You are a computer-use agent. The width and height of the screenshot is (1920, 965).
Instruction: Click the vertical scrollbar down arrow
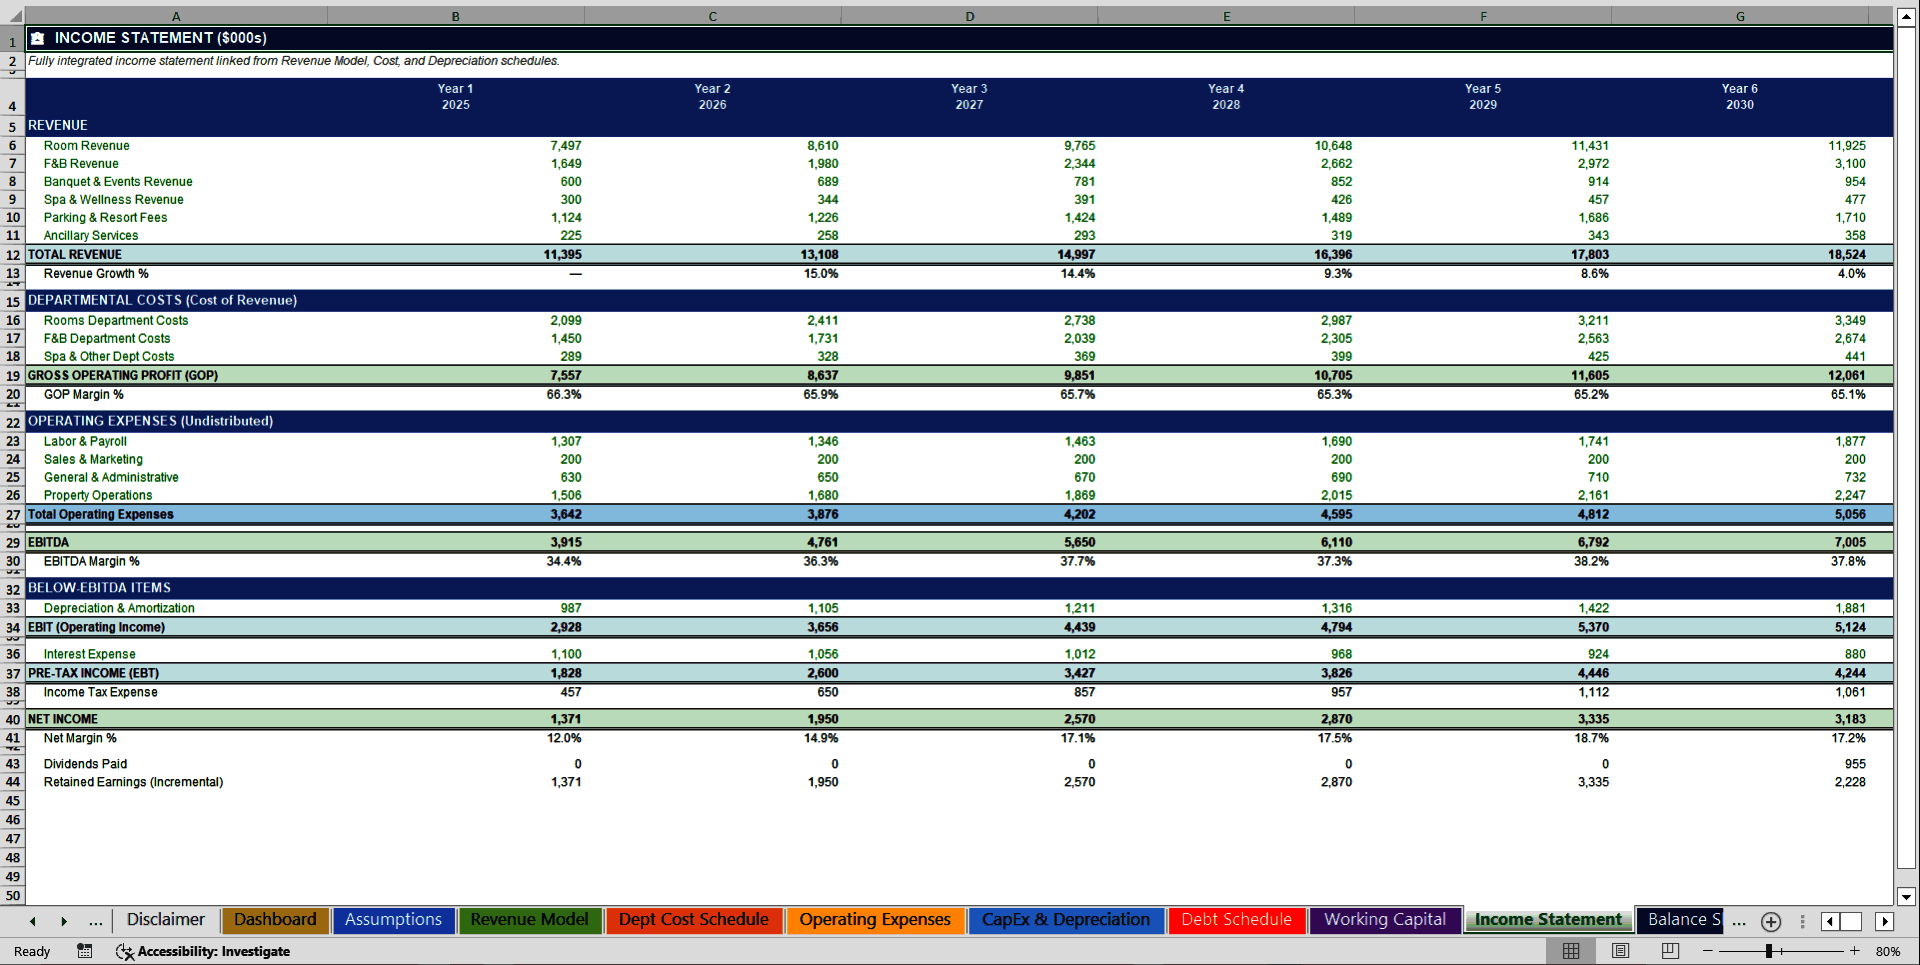(1908, 898)
